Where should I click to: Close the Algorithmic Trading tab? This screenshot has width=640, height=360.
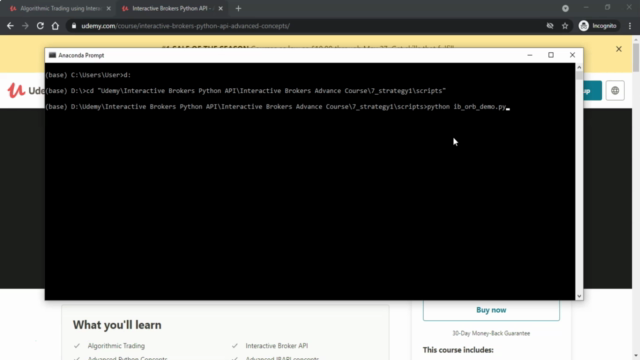tap(109, 8)
